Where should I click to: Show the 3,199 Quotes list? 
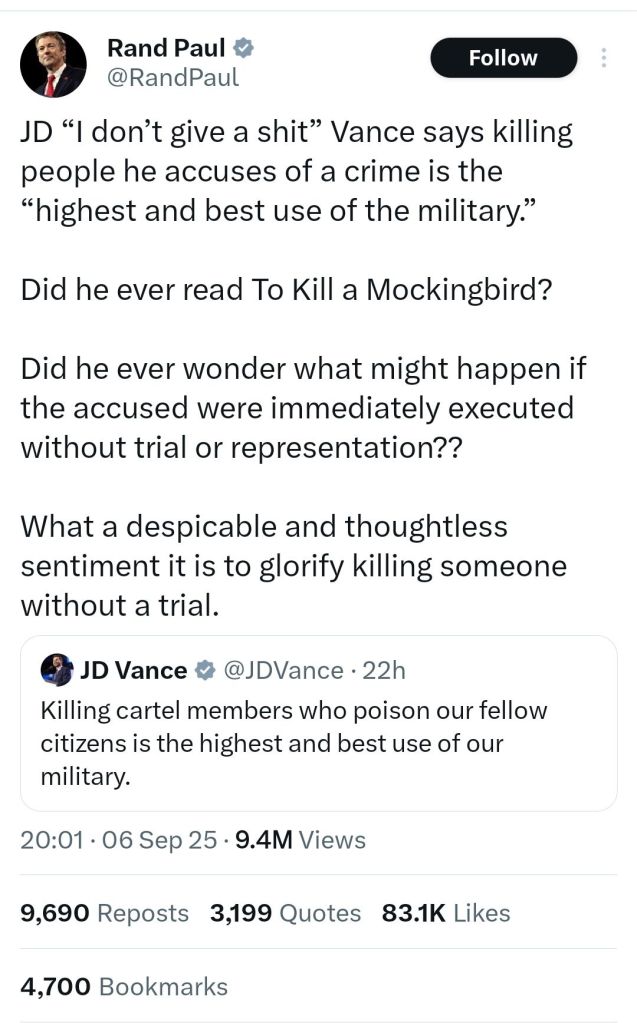[x=285, y=913]
